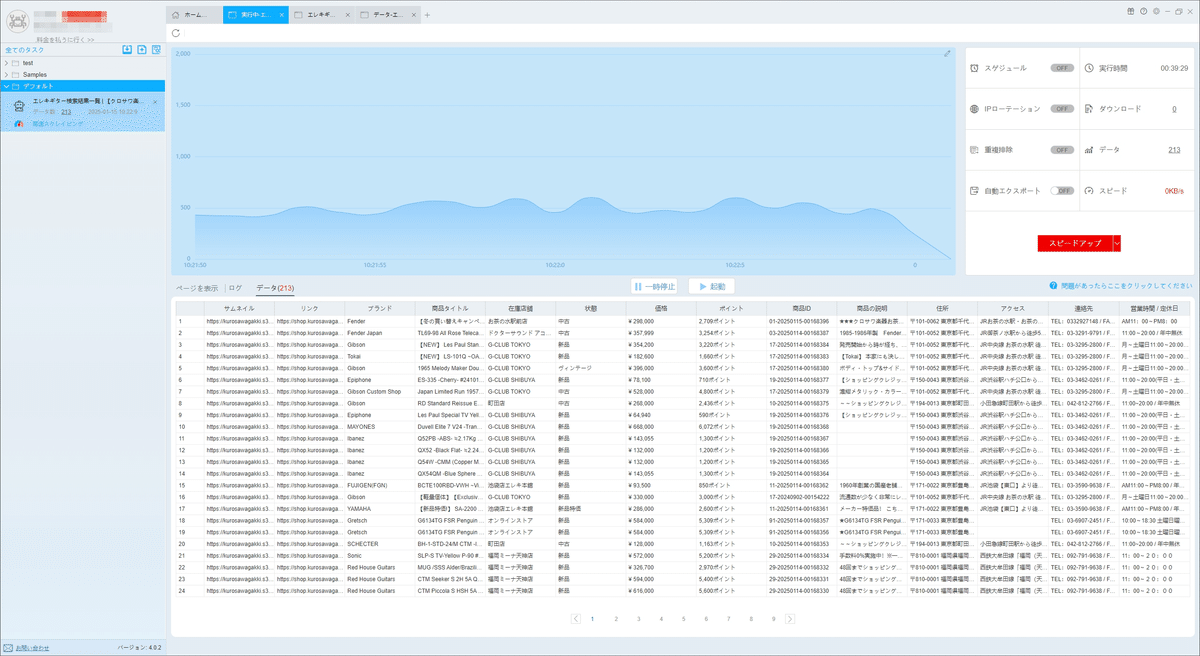The height and width of the screenshot is (656, 1200).
Task: Click the スケジュール alarm clock icon
Action: [x=975, y=68]
